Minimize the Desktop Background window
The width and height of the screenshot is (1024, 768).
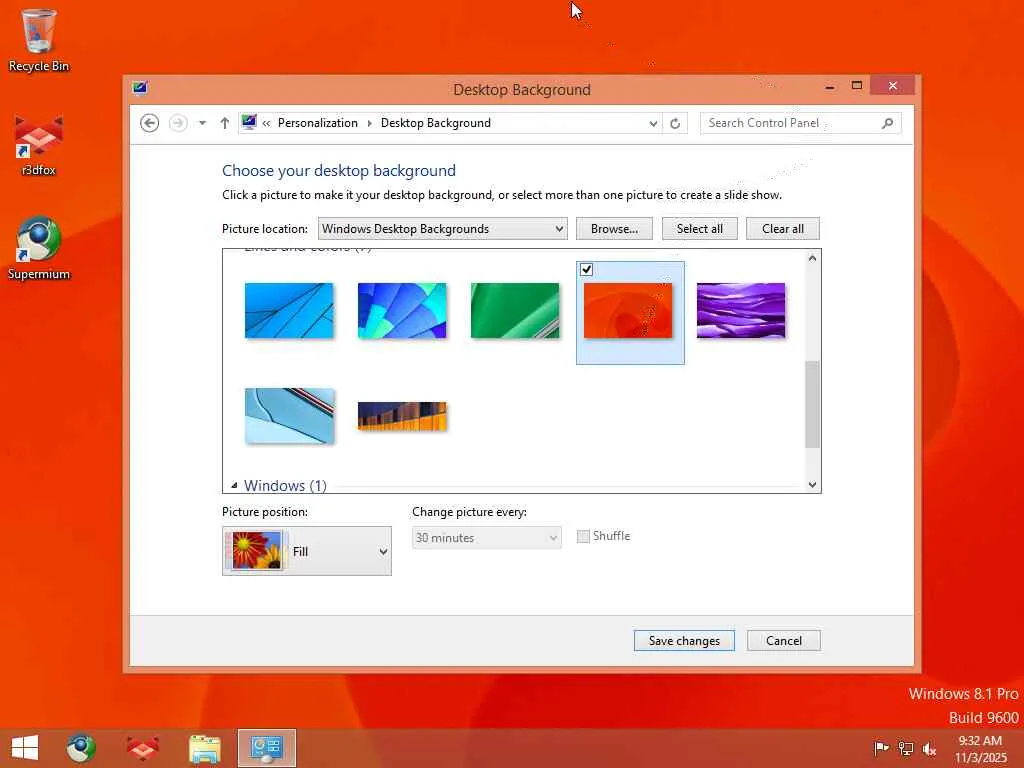[829, 86]
